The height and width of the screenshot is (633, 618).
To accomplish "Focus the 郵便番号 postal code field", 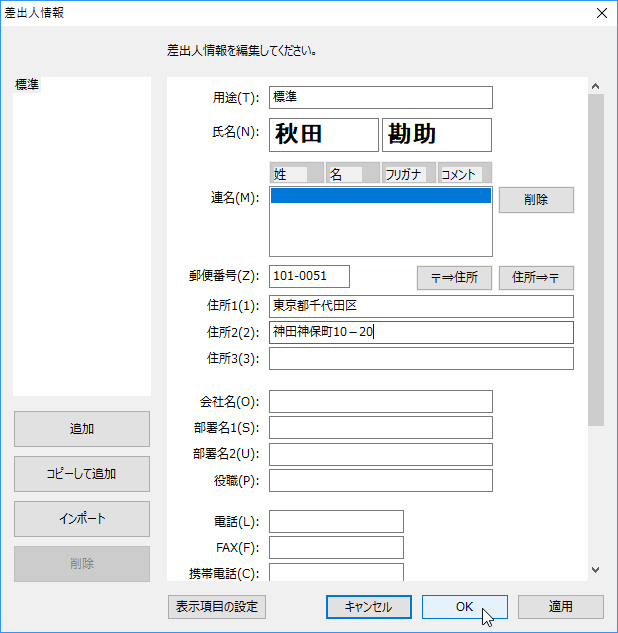I will click(x=309, y=276).
